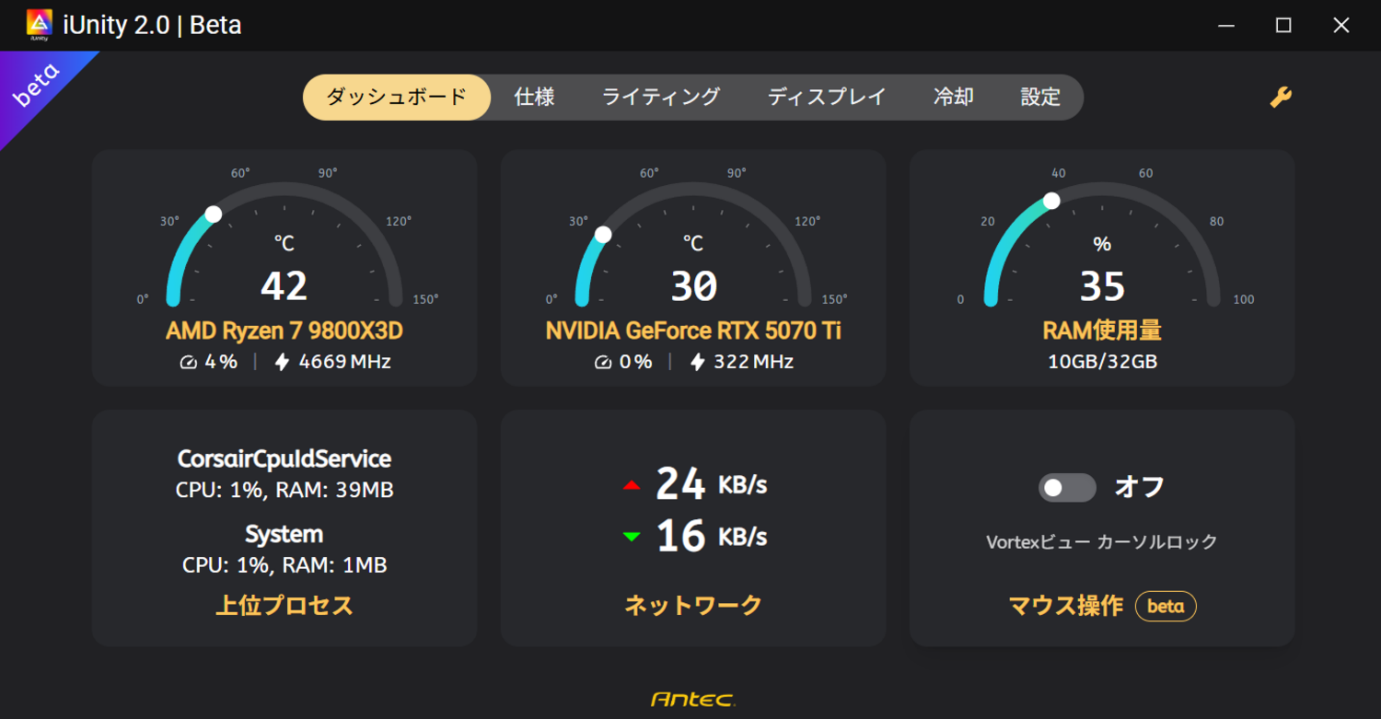Toggle the Vortexビュー カーソルロック switch
The height and width of the screenshot is (719, 1381).
click(x=1067, y=488)
